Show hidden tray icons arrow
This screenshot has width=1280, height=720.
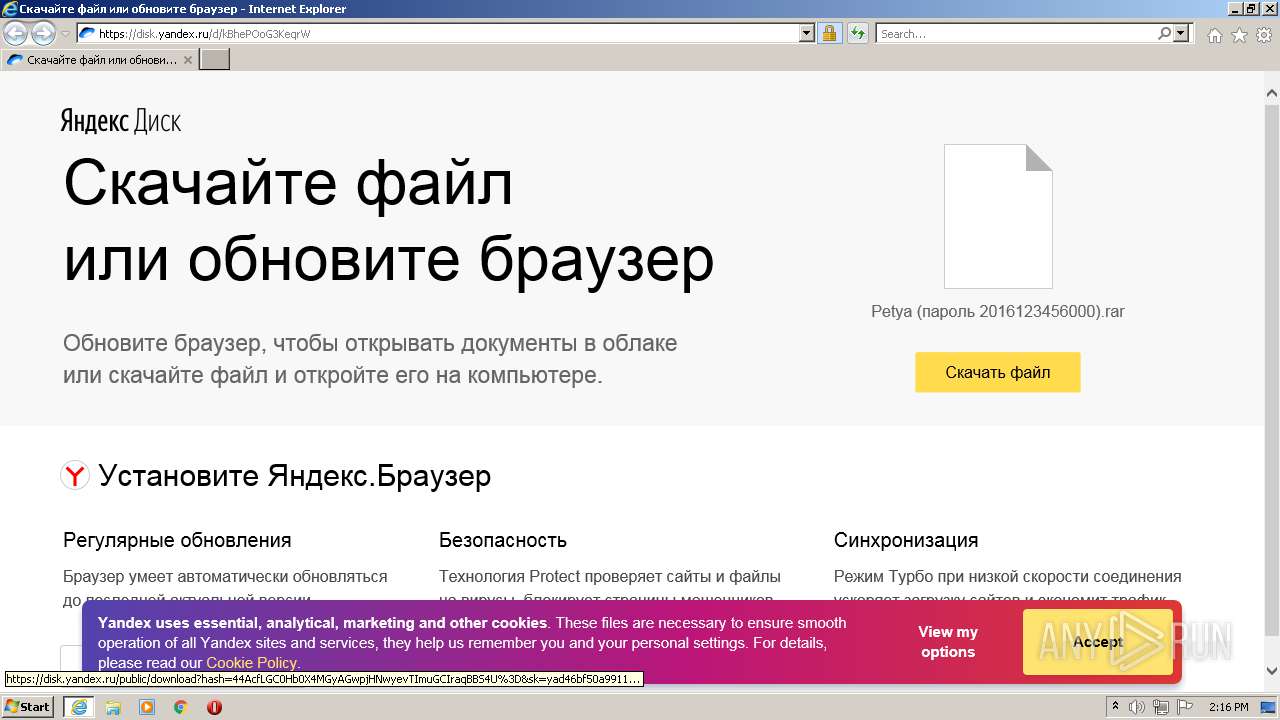click(x=1116, y=707)
